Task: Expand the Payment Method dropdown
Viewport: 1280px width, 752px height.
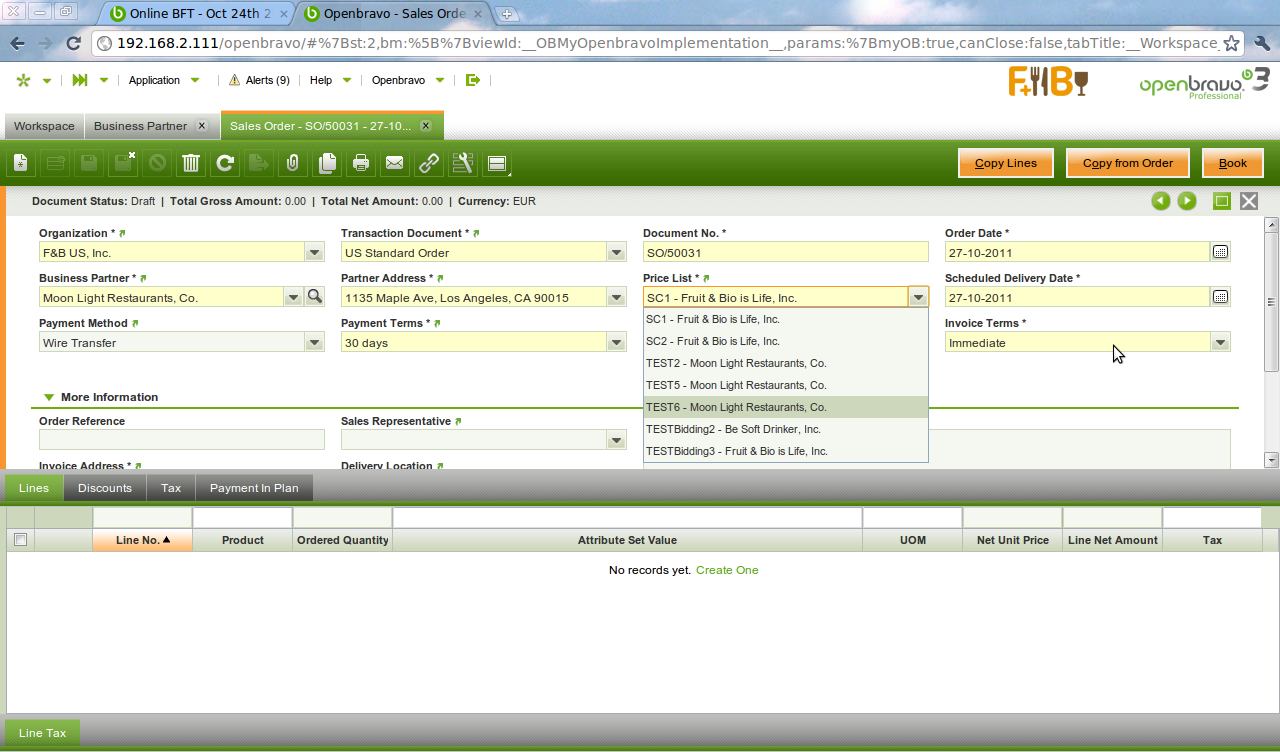Action: tap(314, 342)
